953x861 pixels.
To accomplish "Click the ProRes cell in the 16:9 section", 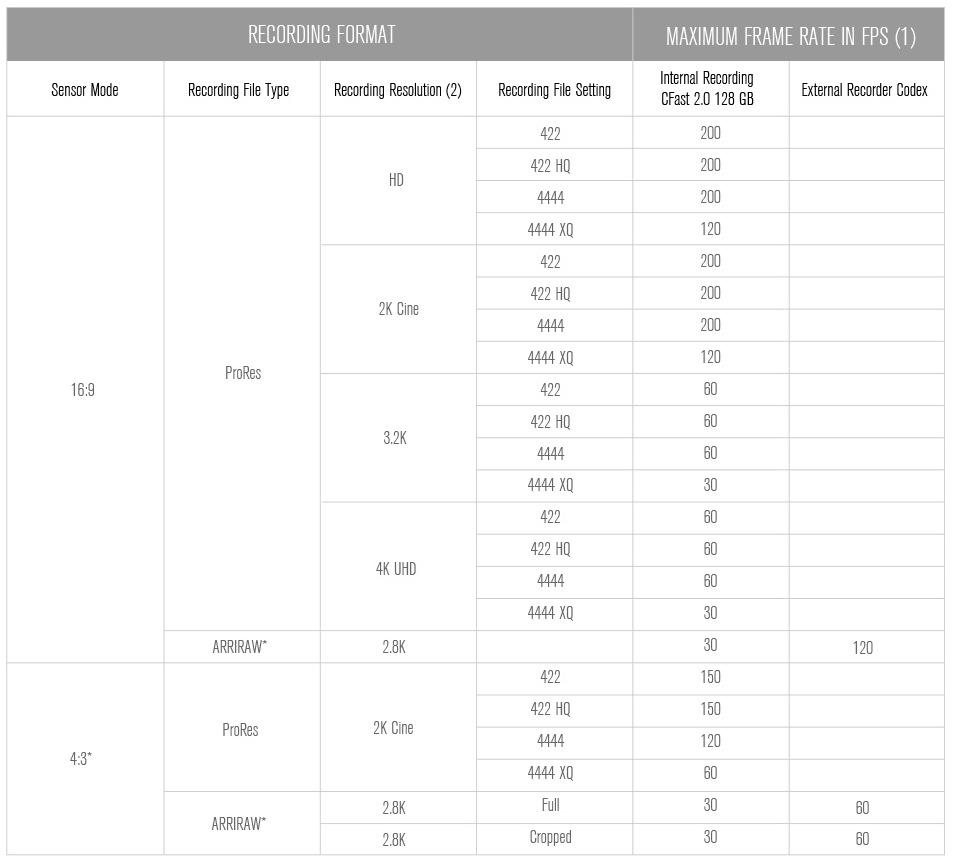I will 242,374.
